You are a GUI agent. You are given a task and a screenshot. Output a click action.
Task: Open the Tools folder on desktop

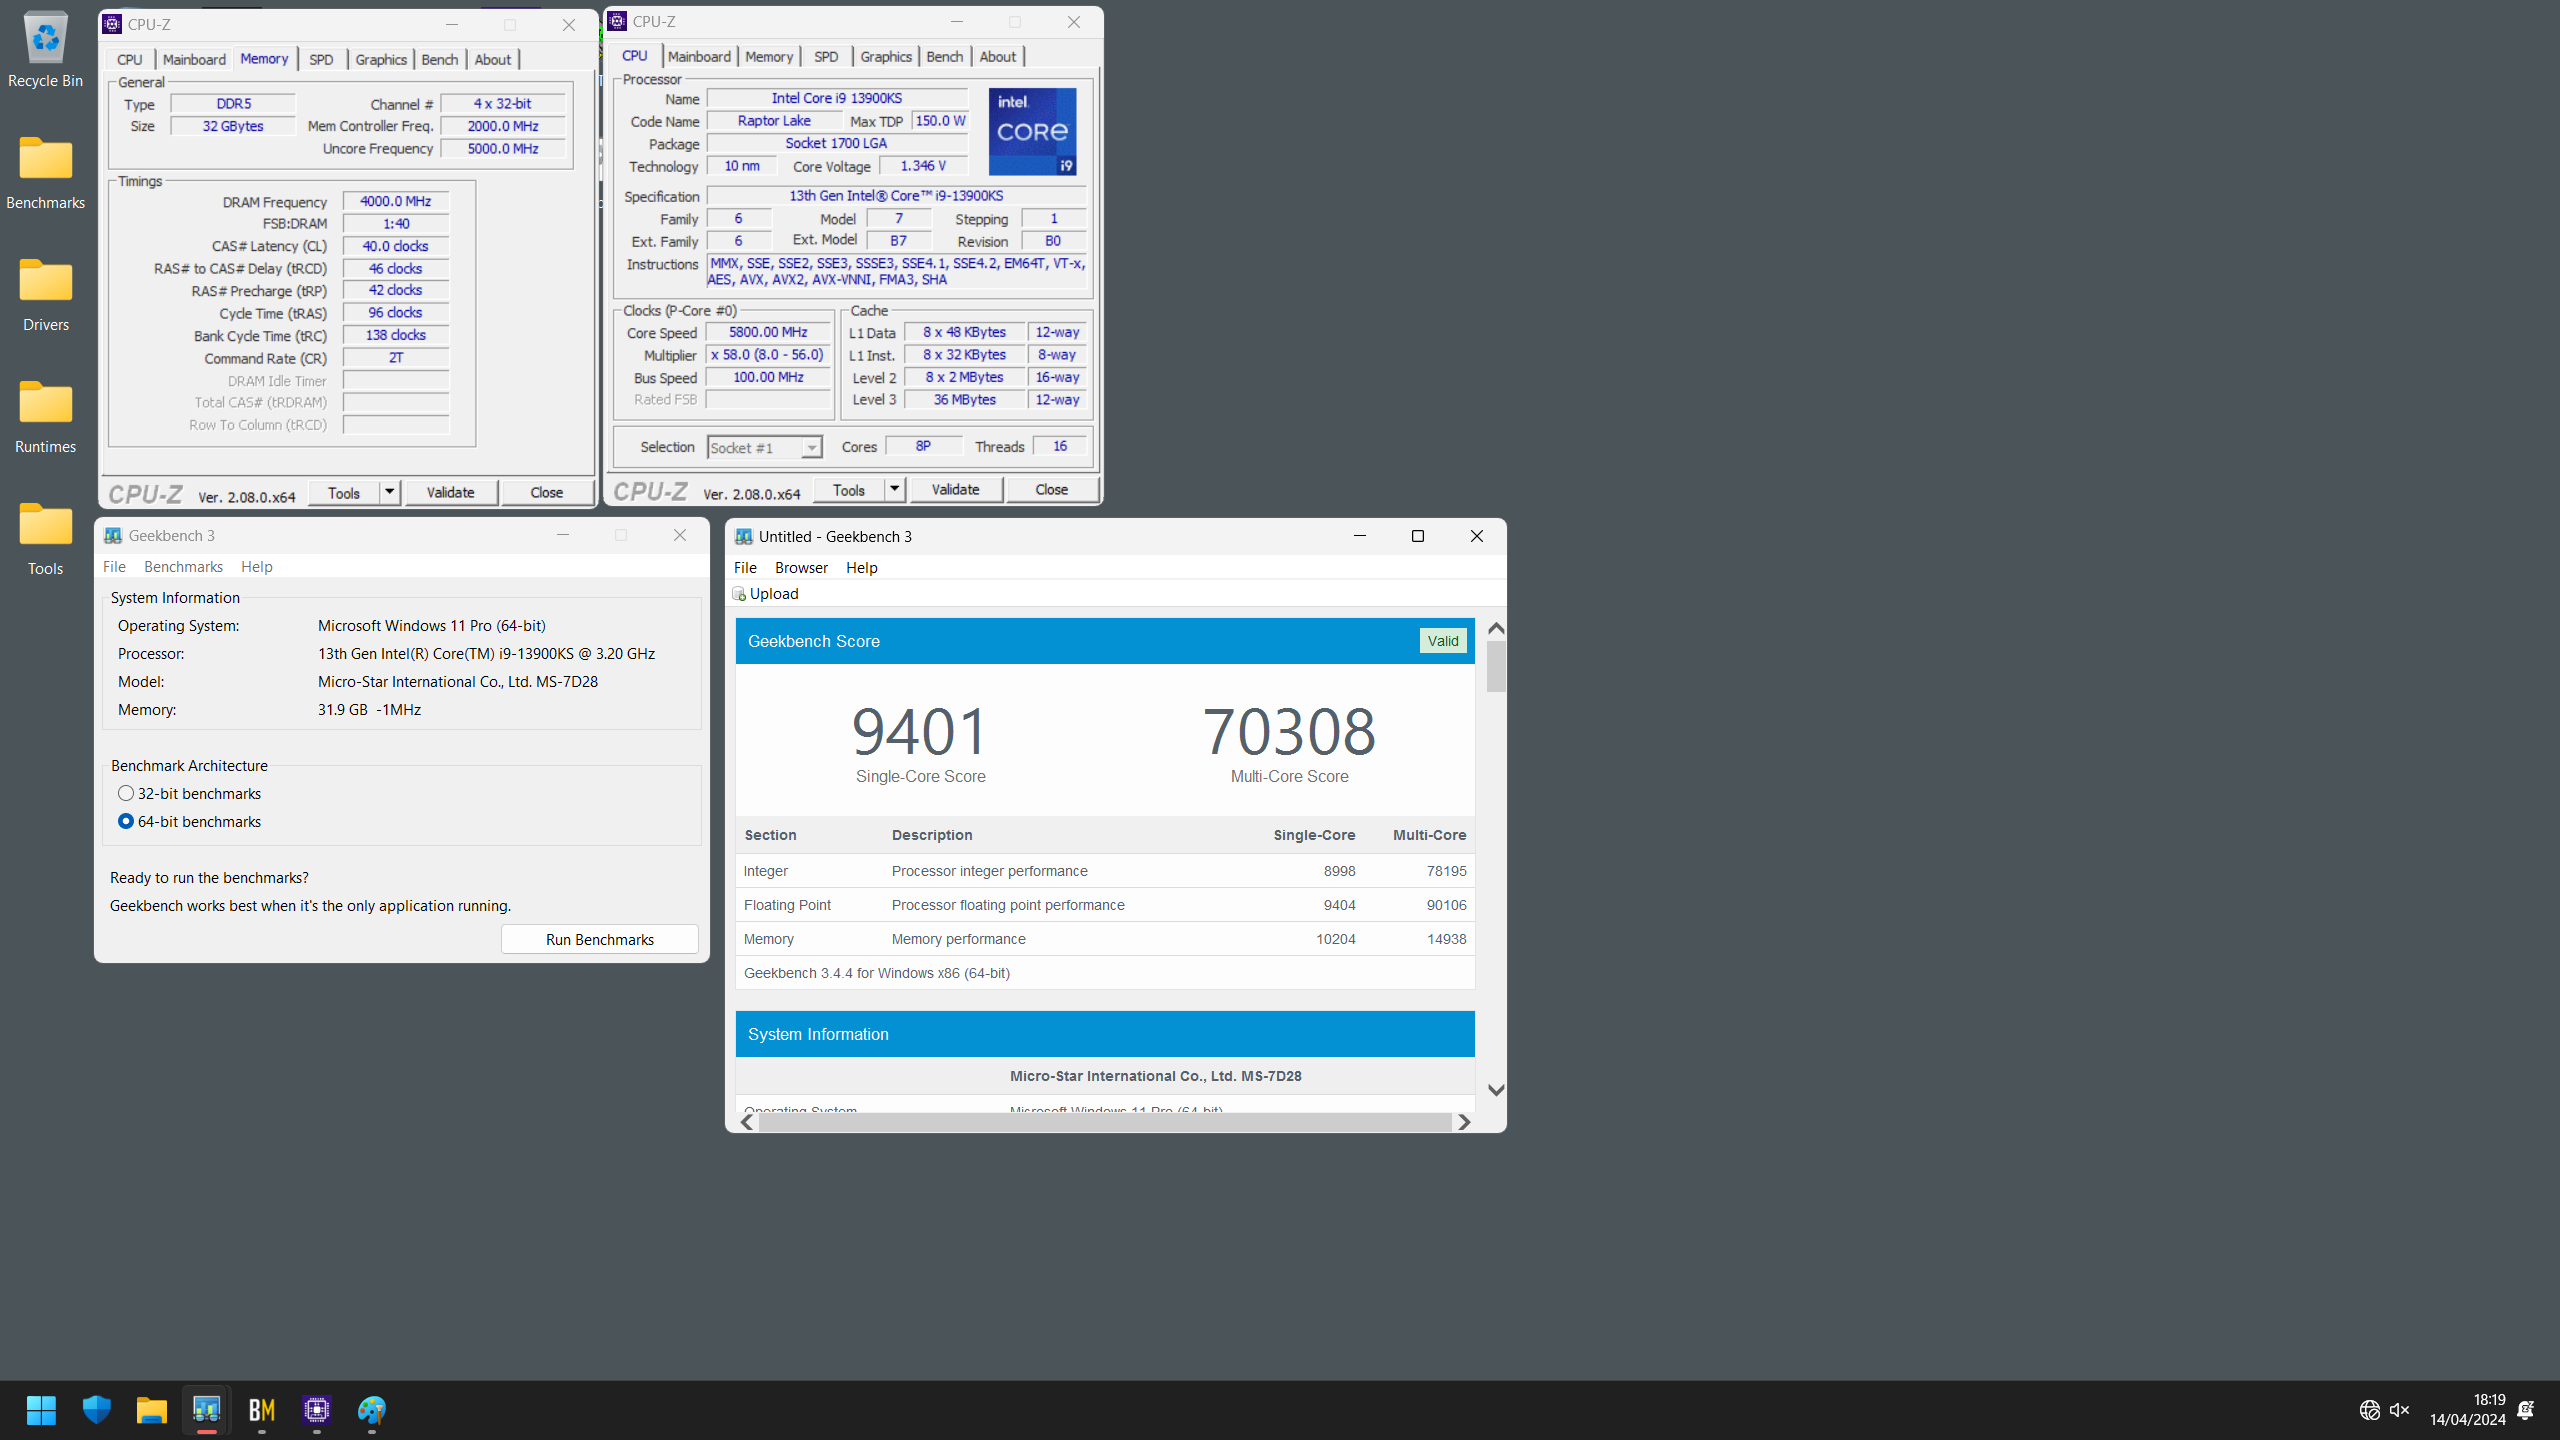45,538
